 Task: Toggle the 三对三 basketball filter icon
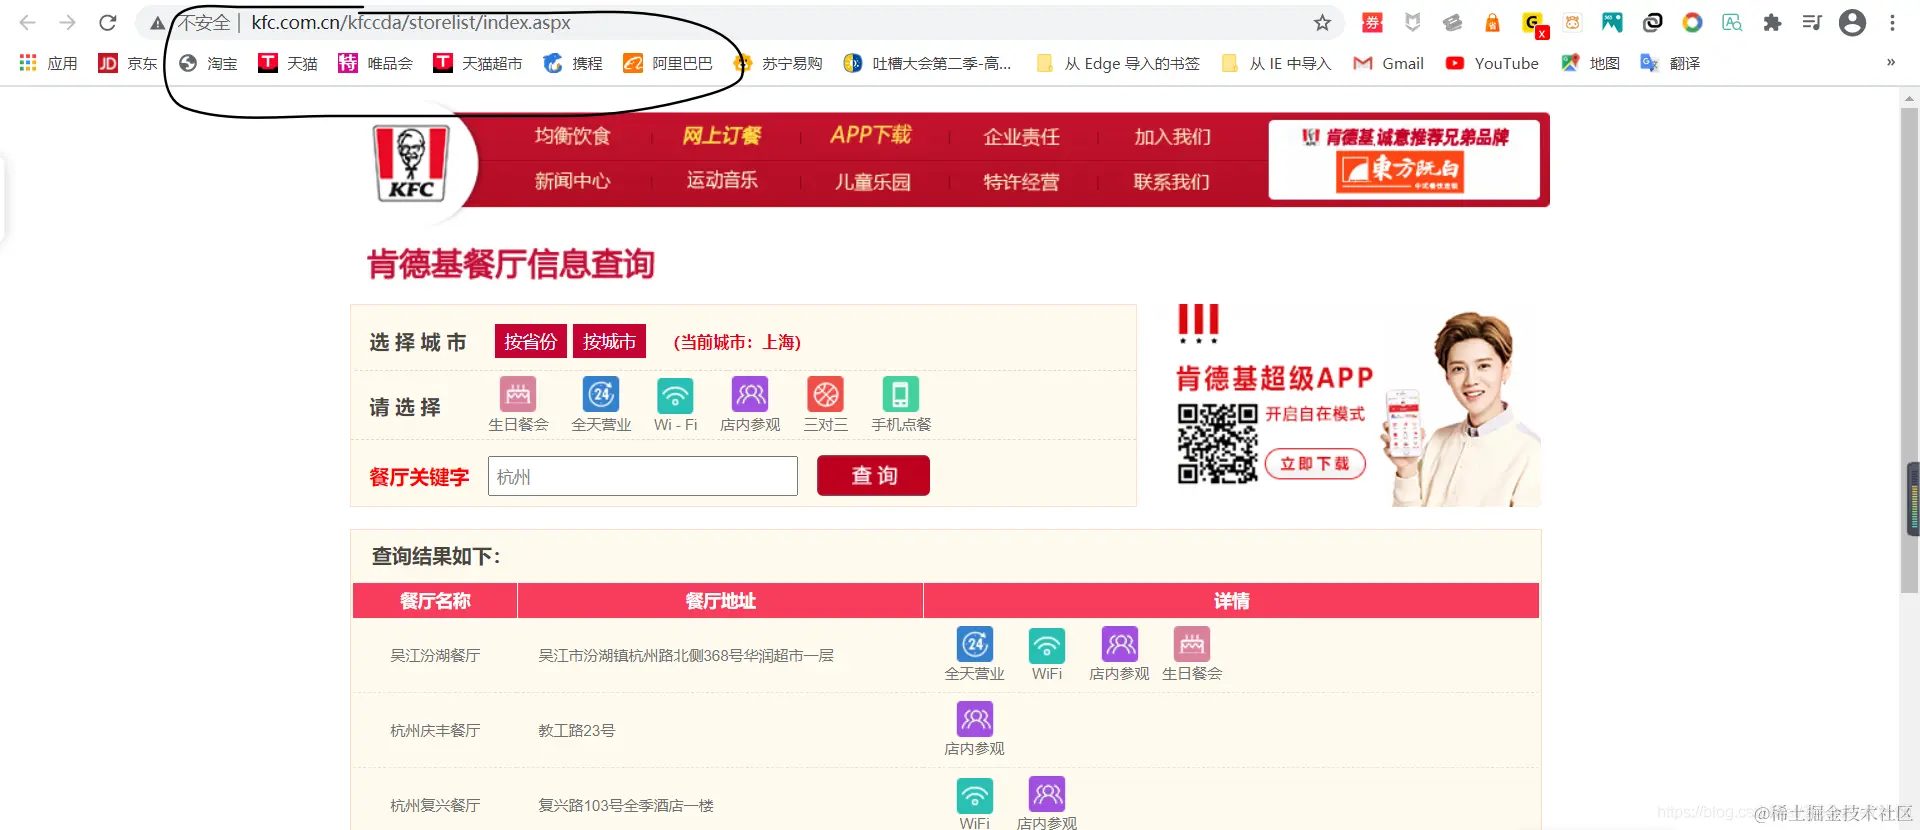826,394
